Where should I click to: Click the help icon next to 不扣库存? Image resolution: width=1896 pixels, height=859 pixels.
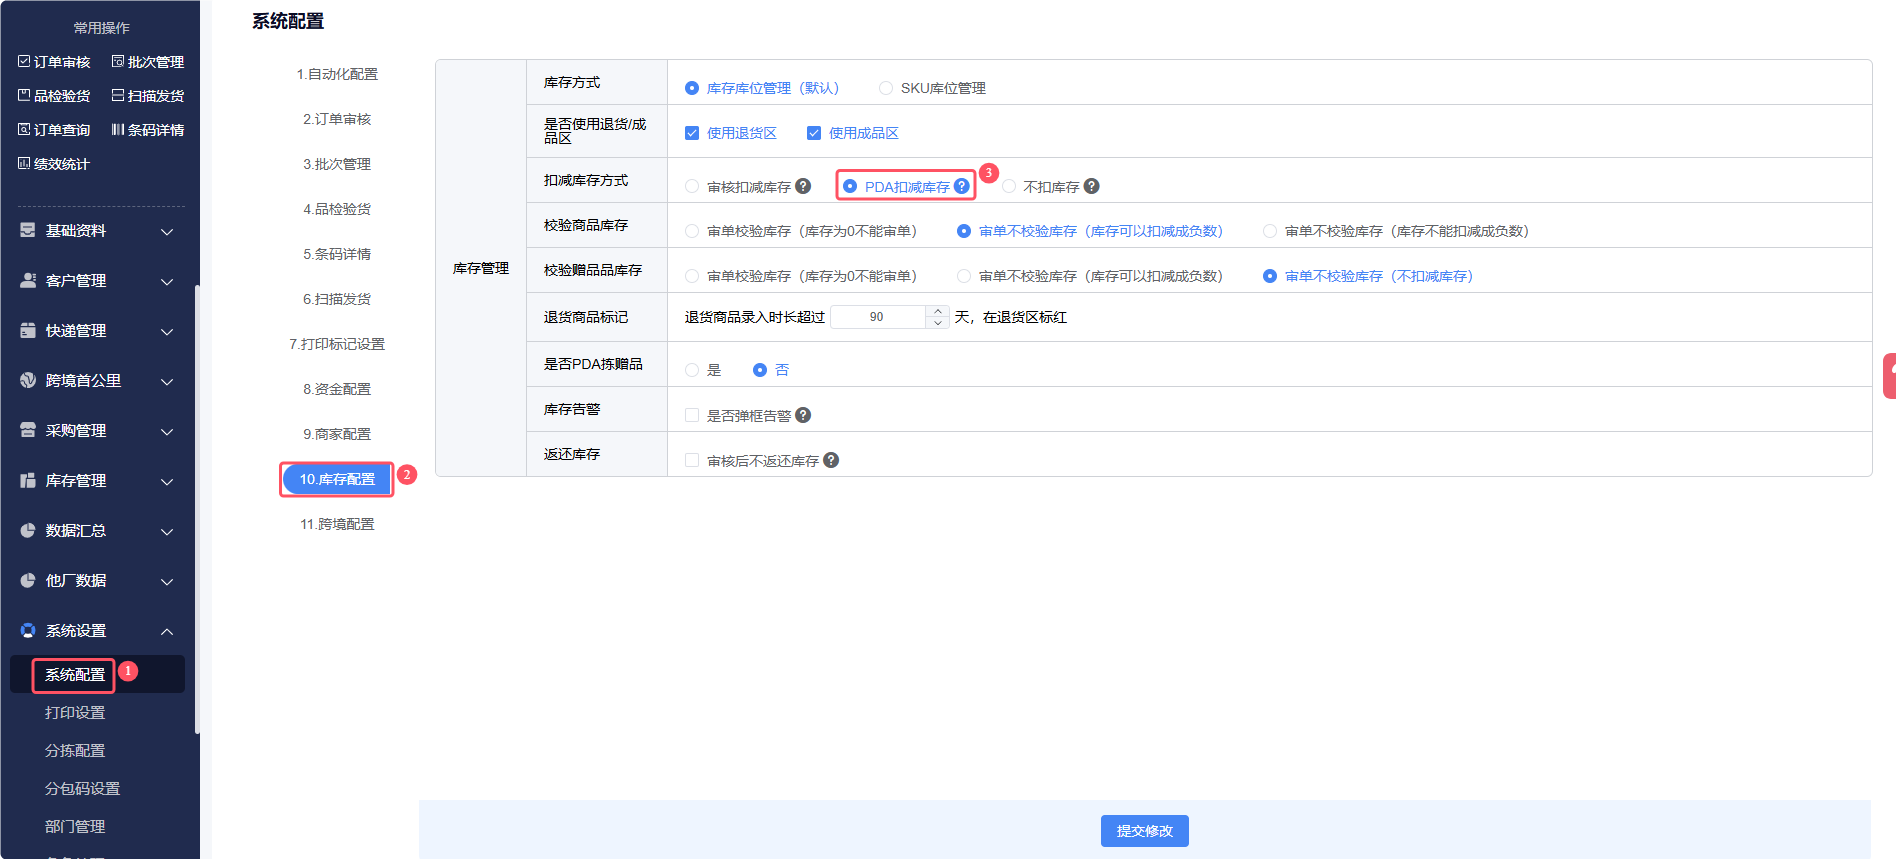click(x=1092, y=186)
